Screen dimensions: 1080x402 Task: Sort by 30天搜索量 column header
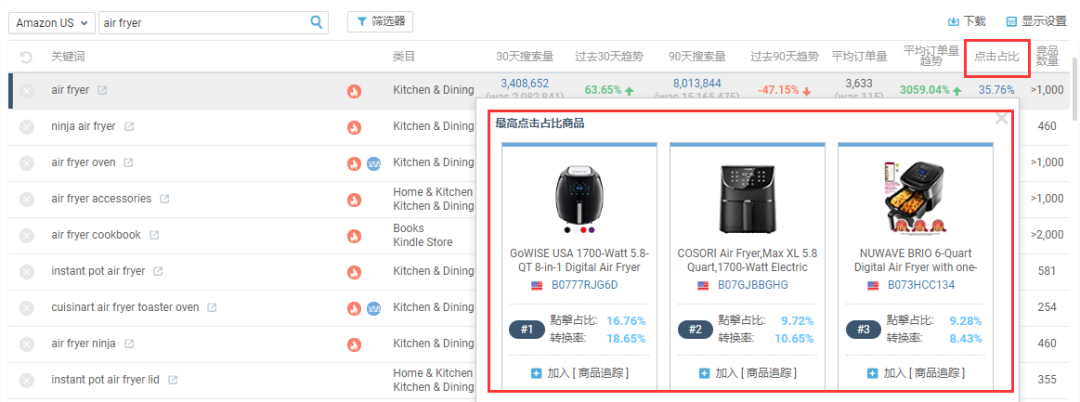click(525, 56)
